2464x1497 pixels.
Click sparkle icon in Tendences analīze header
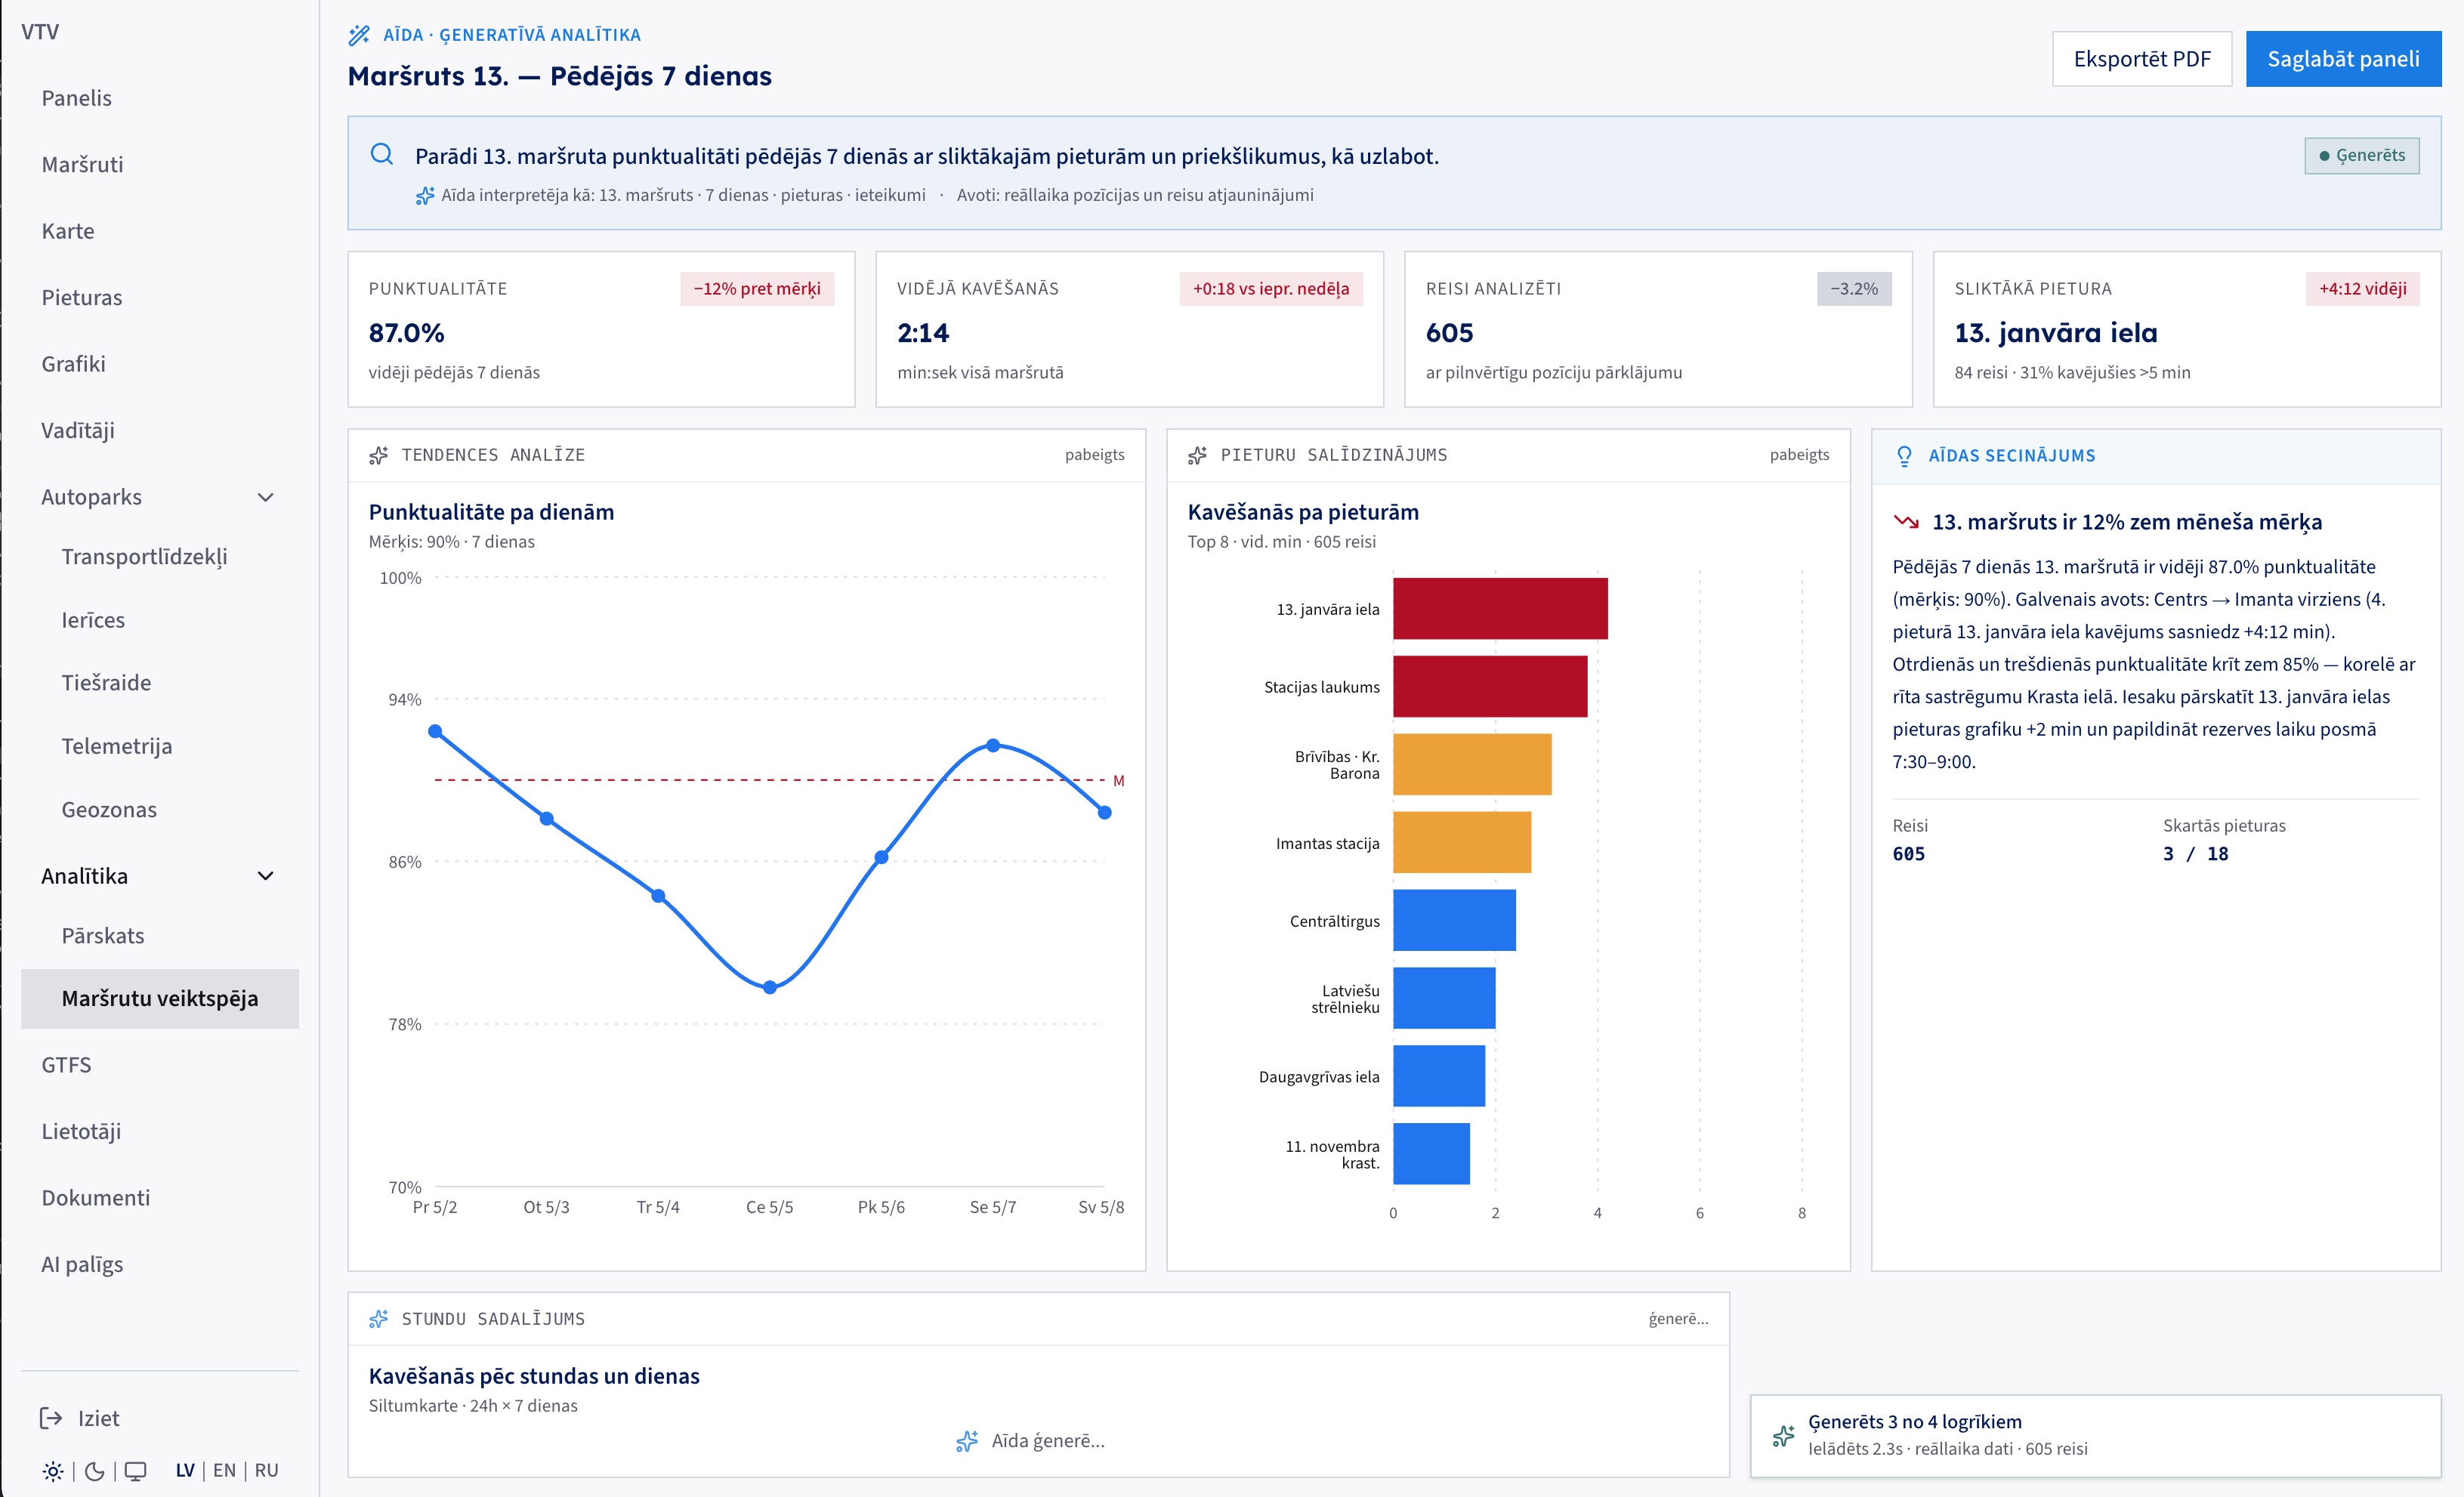pyautogui.click(x=379, y=455)
